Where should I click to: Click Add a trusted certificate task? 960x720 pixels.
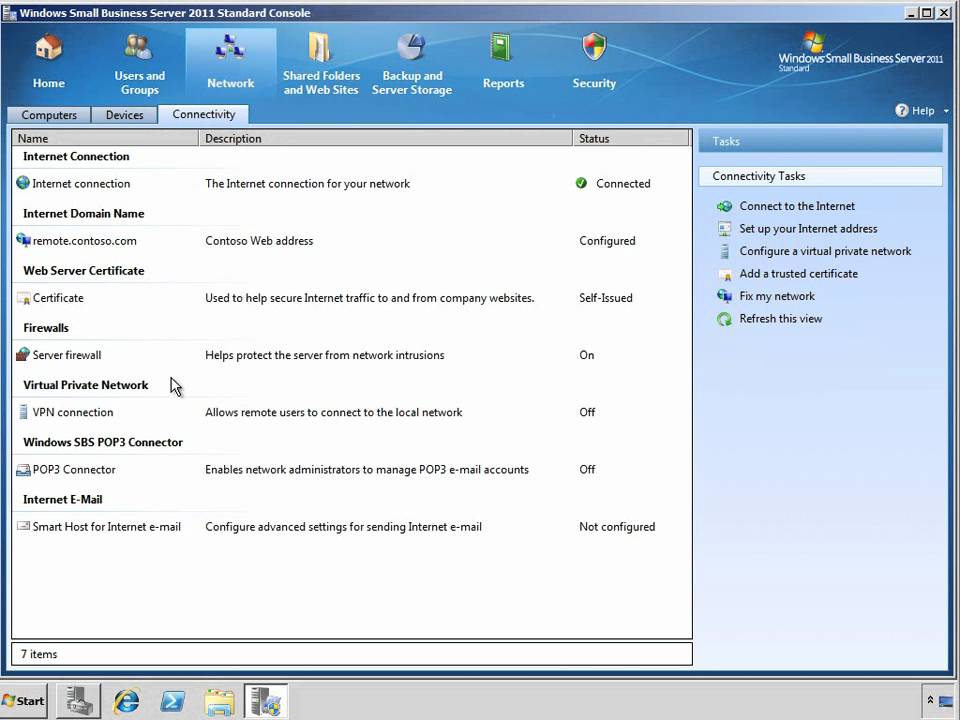(798, 274)
